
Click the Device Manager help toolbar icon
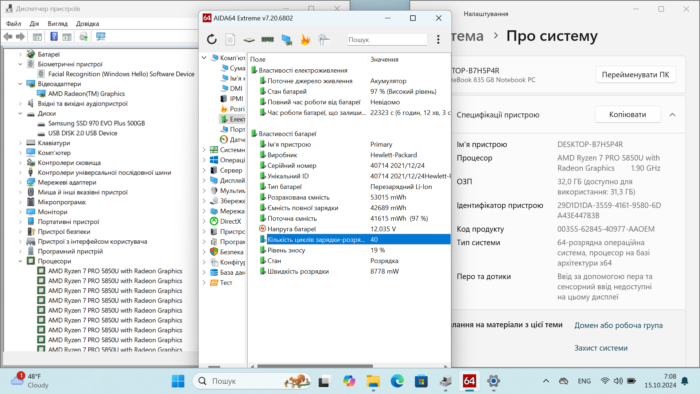[54, 37]
